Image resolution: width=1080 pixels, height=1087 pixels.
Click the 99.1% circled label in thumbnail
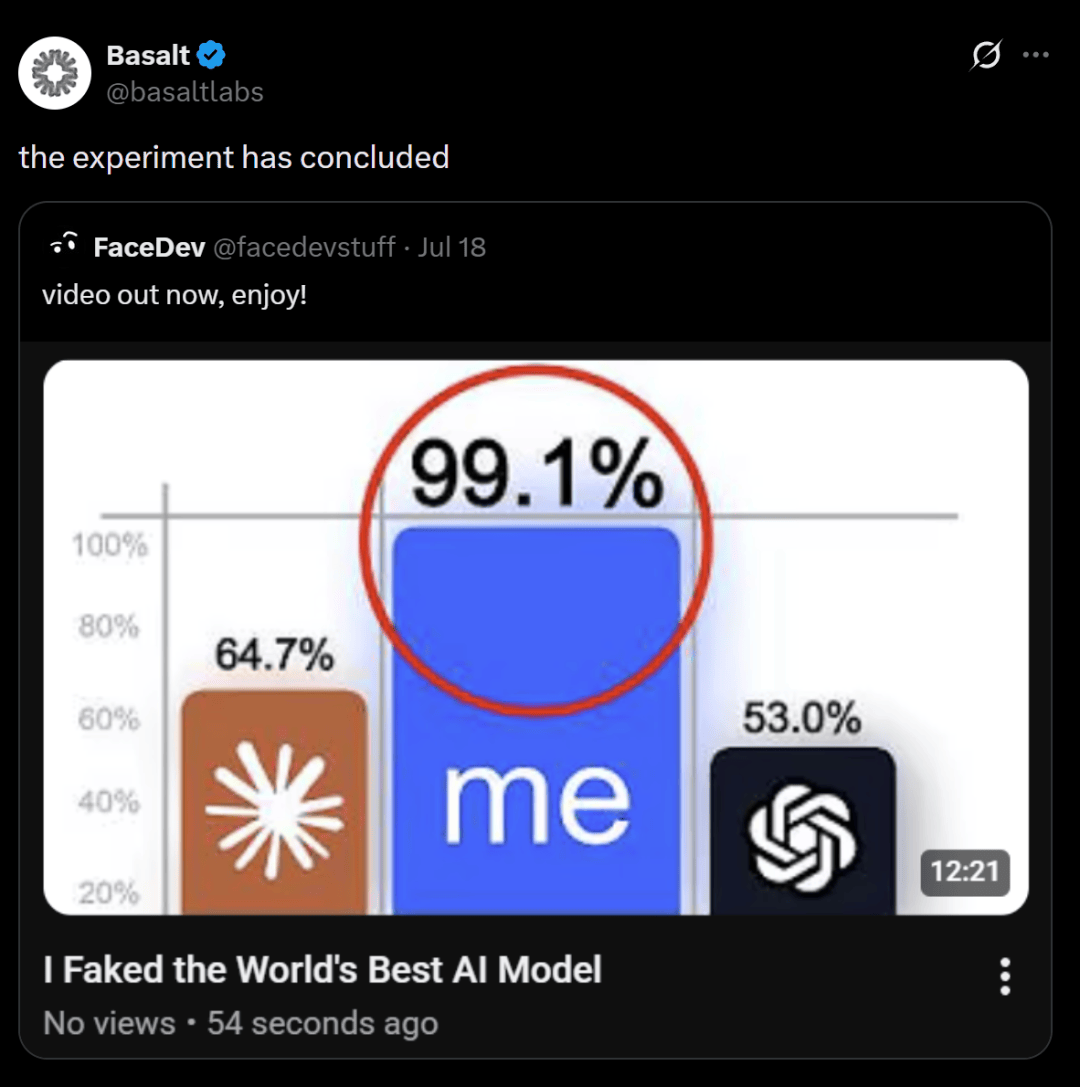(537, 473)
